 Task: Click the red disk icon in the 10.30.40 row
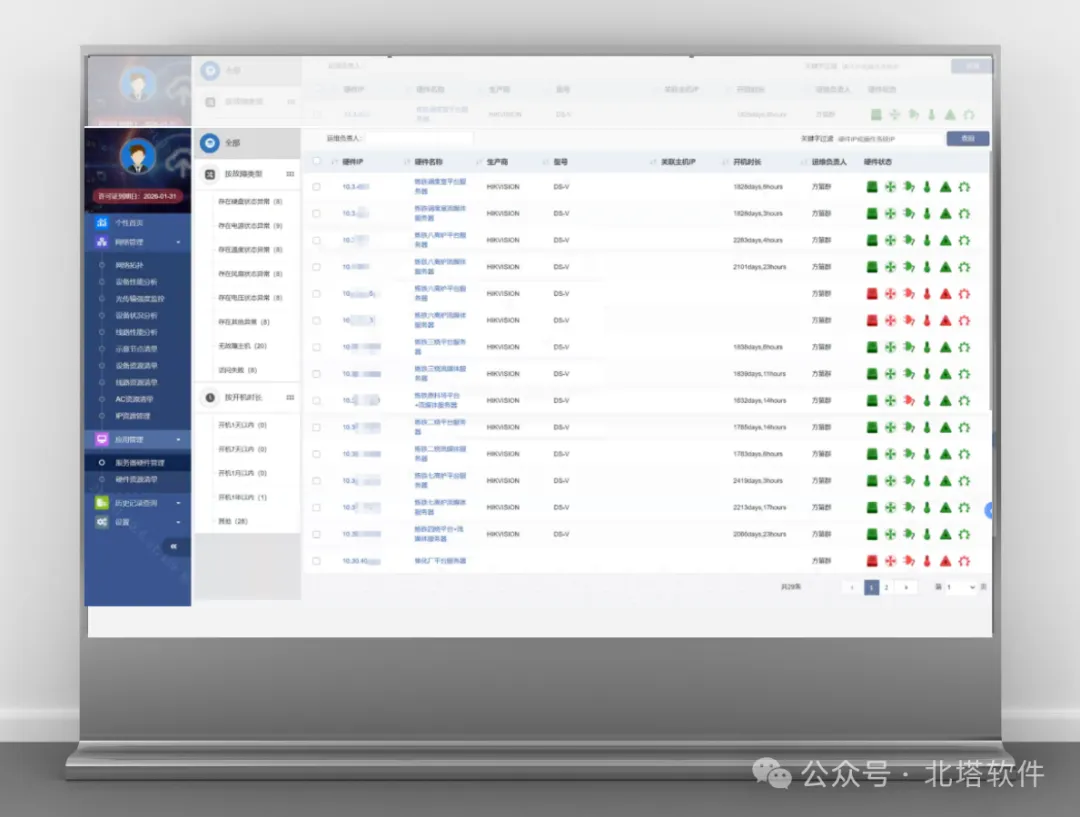tap(871, 561)
